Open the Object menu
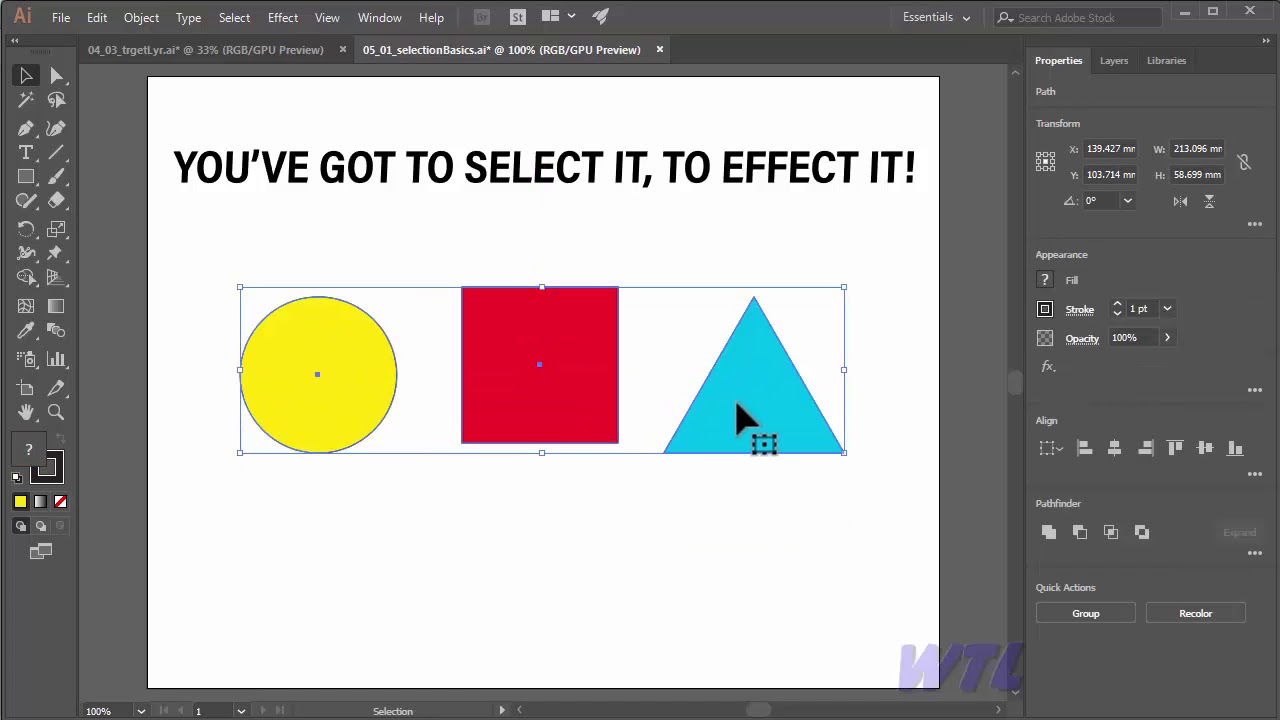Screen dimensions: 1280x720 pyautogui.click(x=141, y=17)
